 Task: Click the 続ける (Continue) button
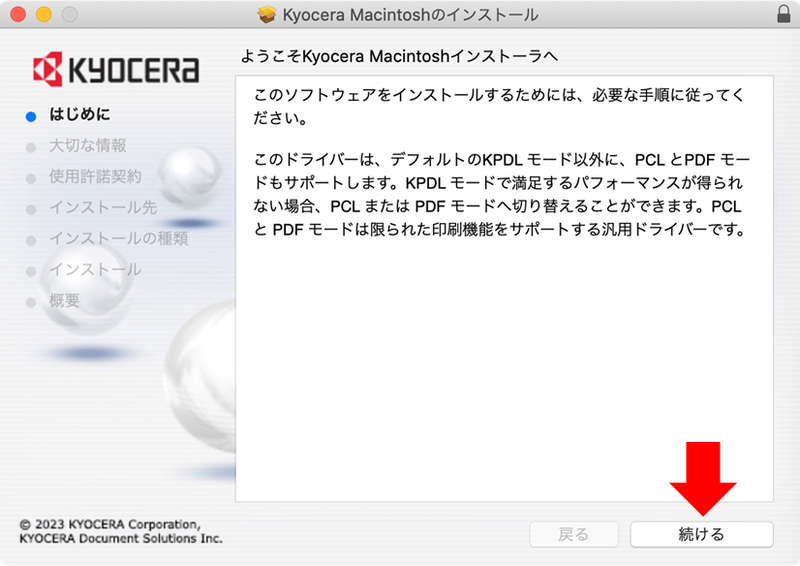click(702, 534)
